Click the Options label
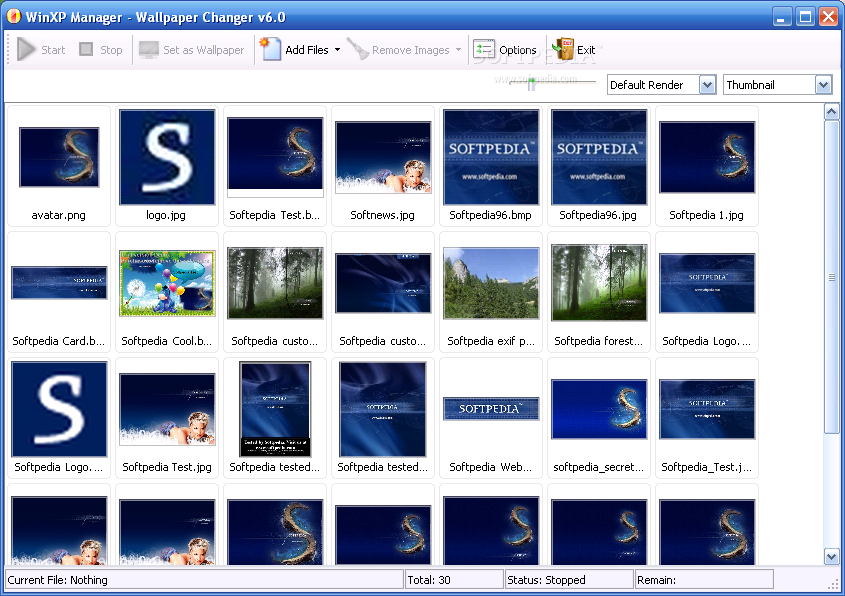Image resolution: width=845 pixels, height=596 pixels. click(517, 50)
